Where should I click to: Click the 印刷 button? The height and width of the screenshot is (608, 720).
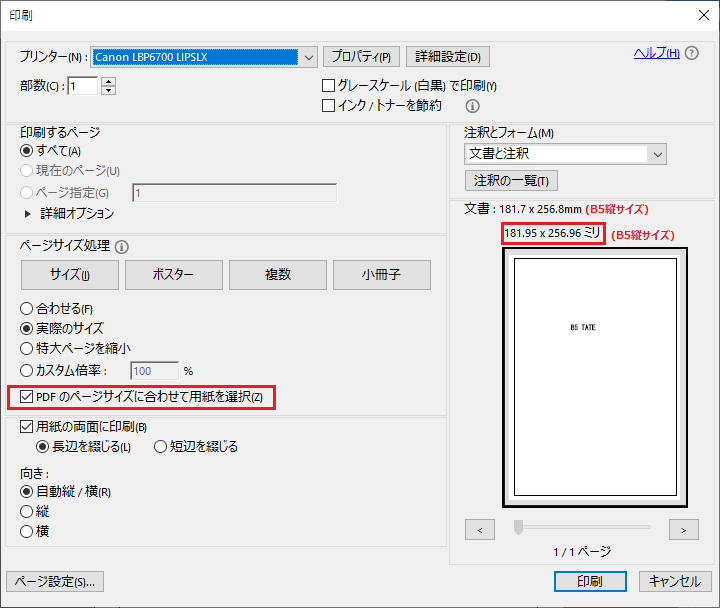click(589, 581)
